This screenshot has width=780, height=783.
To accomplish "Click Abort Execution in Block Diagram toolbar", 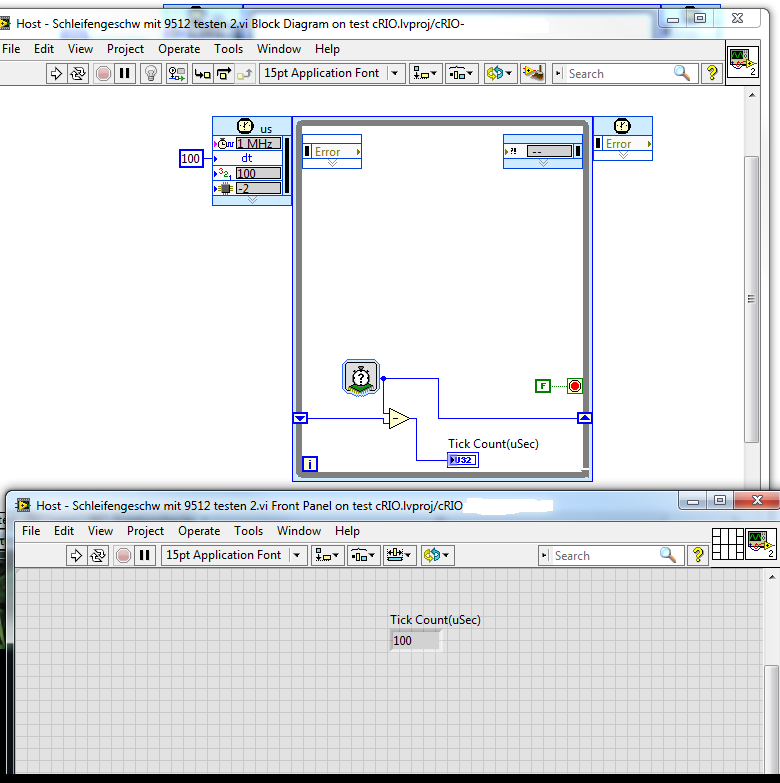I will click(103, 74).
